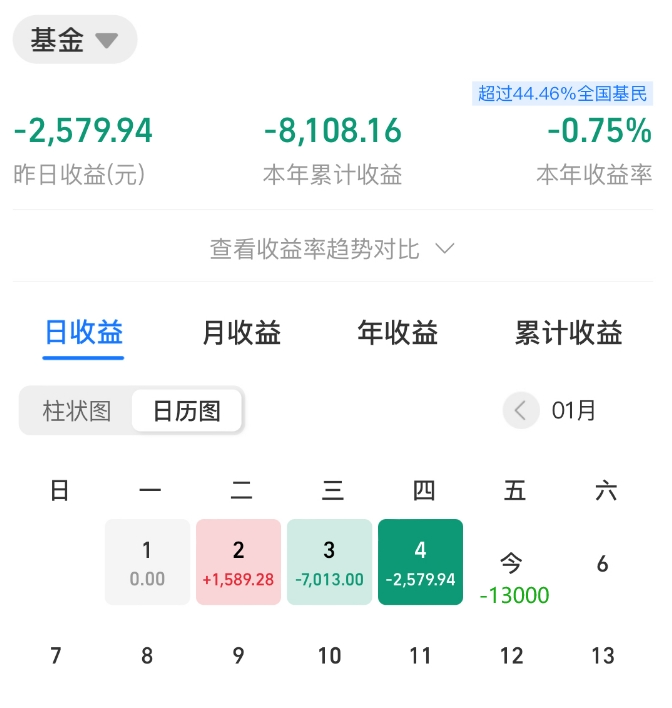Tap 昨日收益(元) label
The image size is (672, 708).
79,174
